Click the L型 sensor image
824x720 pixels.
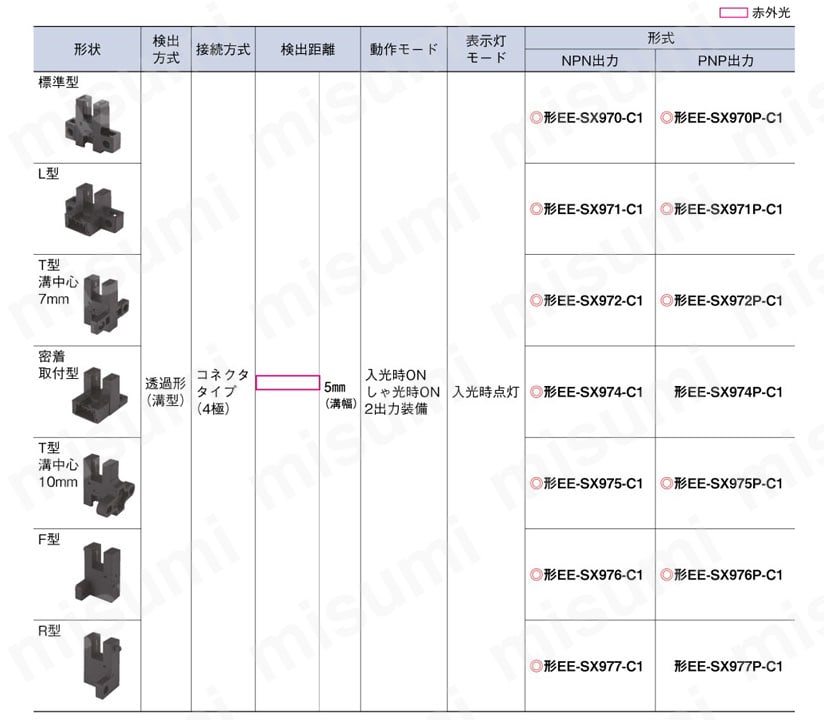(x=94, y=211)
